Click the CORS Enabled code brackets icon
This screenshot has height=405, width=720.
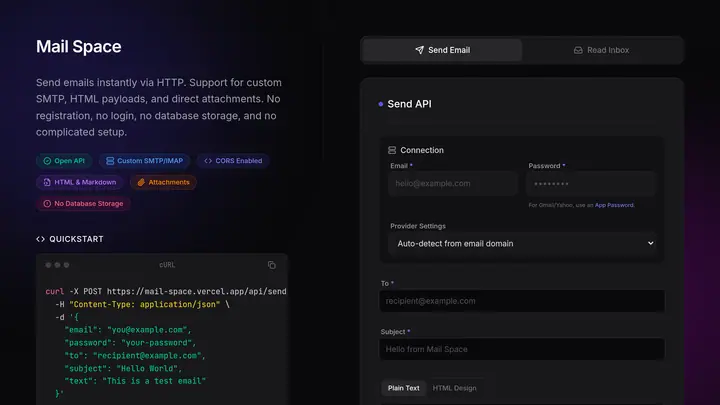tap(208, 161)
